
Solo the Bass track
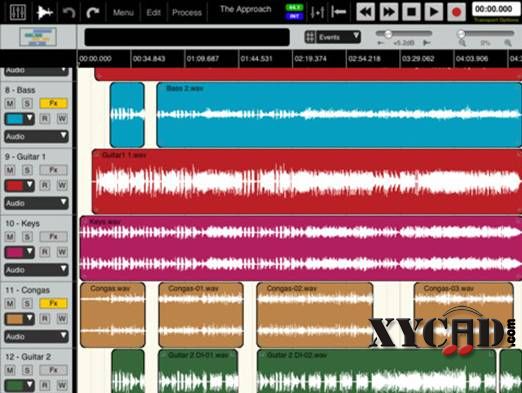27,103
